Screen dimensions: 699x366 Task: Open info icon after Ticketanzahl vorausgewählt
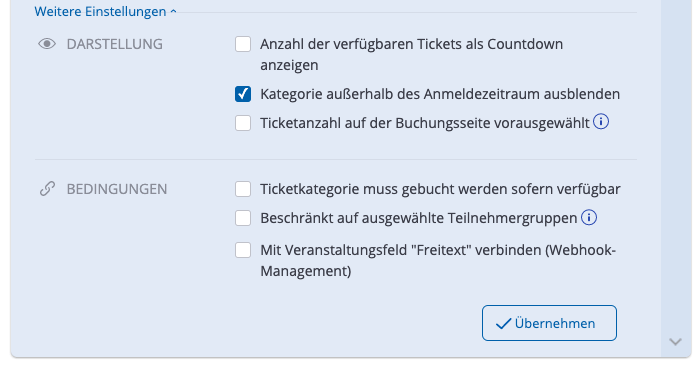(x=601, y=121)
